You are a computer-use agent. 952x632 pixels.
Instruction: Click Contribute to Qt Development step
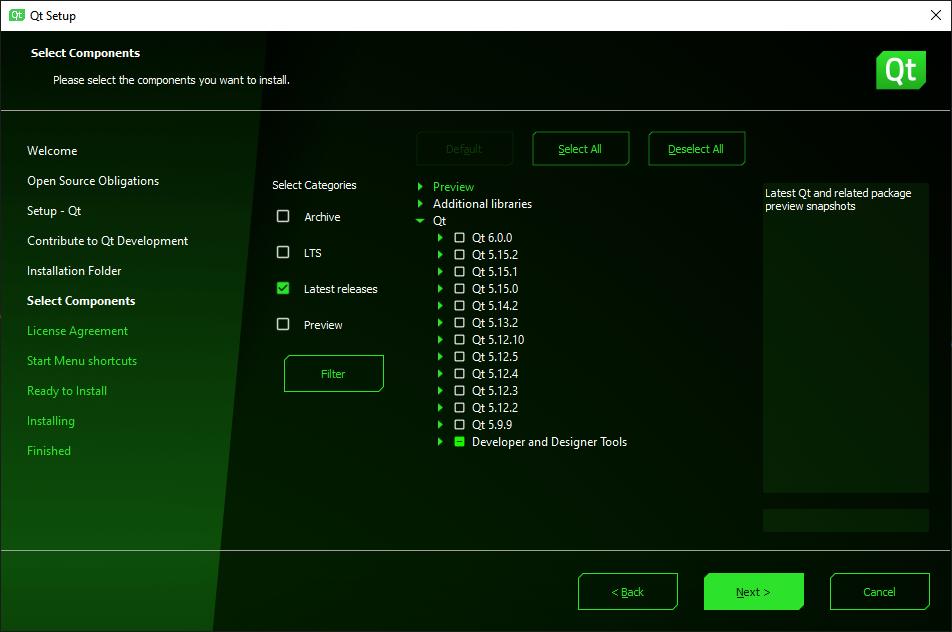click(x=107, y=240)
